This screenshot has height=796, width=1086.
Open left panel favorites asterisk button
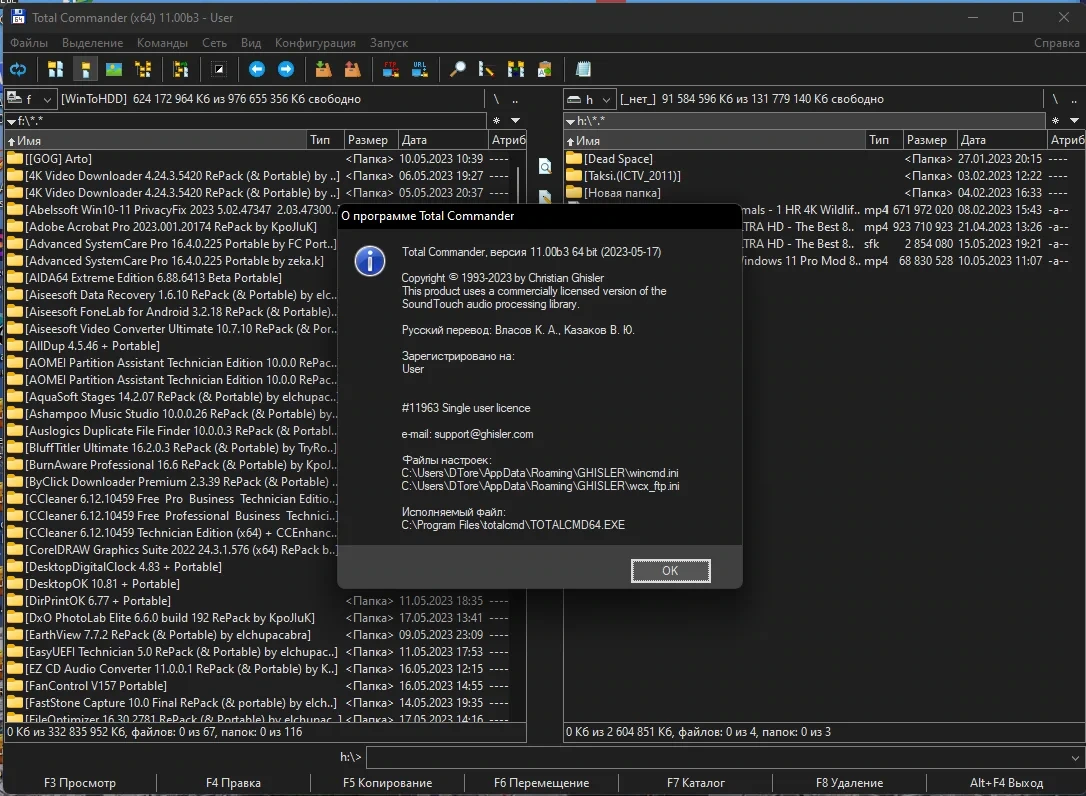click(x=497, y=121)
